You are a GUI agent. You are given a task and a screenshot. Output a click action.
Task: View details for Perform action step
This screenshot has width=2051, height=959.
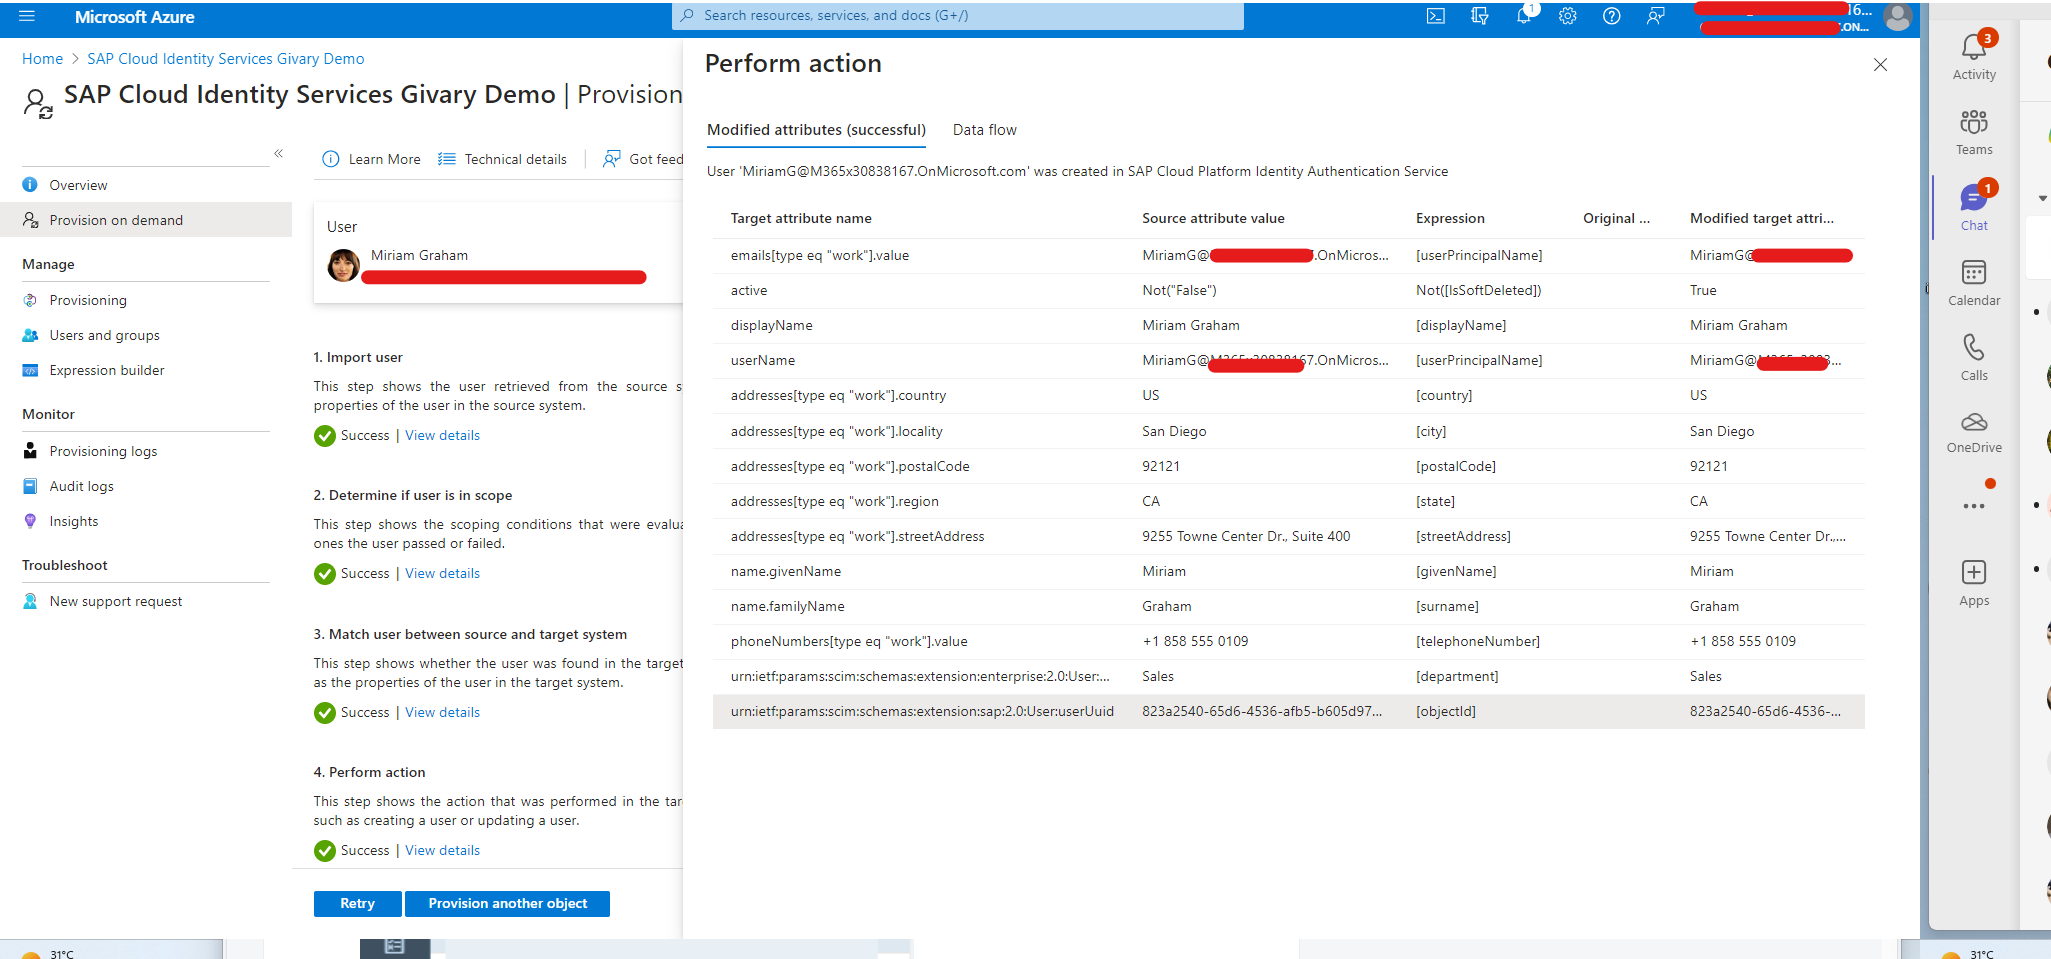442,850
